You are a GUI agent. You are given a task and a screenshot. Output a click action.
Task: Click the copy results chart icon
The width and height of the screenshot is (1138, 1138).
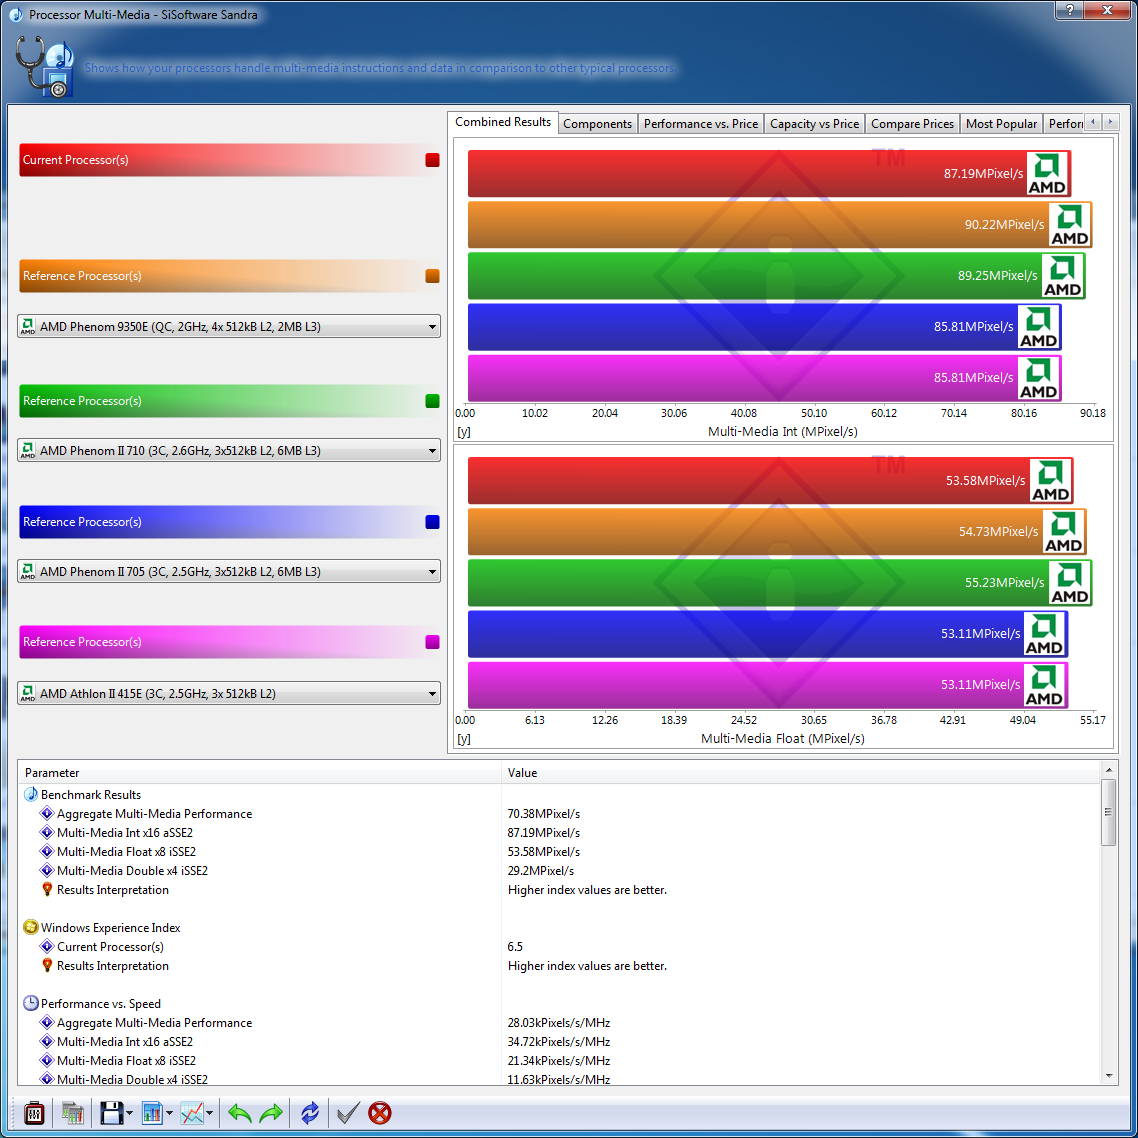click(73, 1113)
